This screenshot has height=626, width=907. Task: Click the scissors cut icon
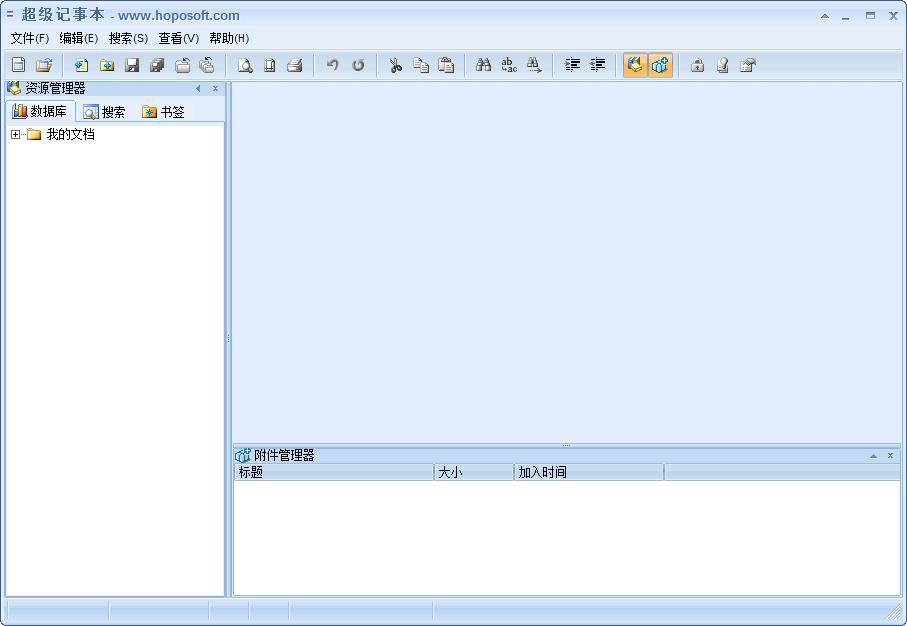(x=396, y=65)
